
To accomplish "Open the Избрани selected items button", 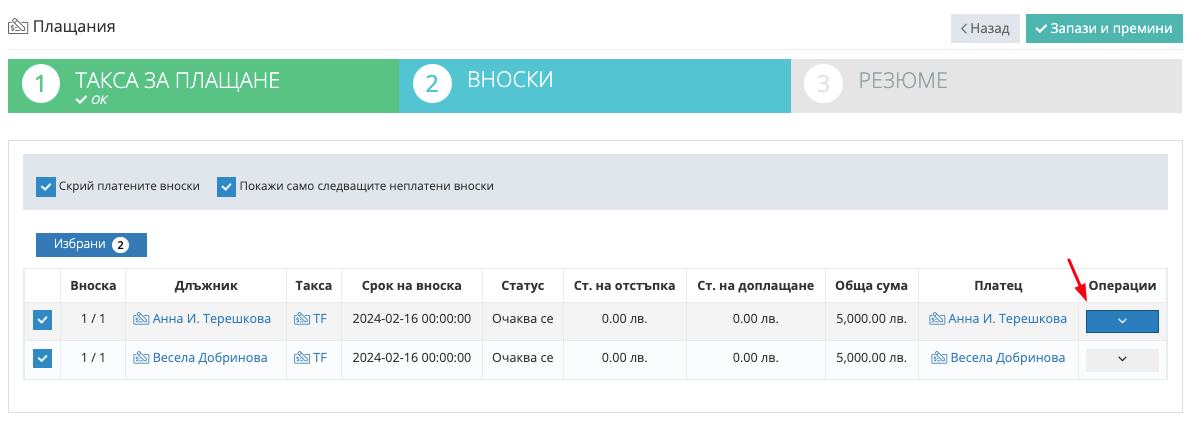I will coord(91,245).
